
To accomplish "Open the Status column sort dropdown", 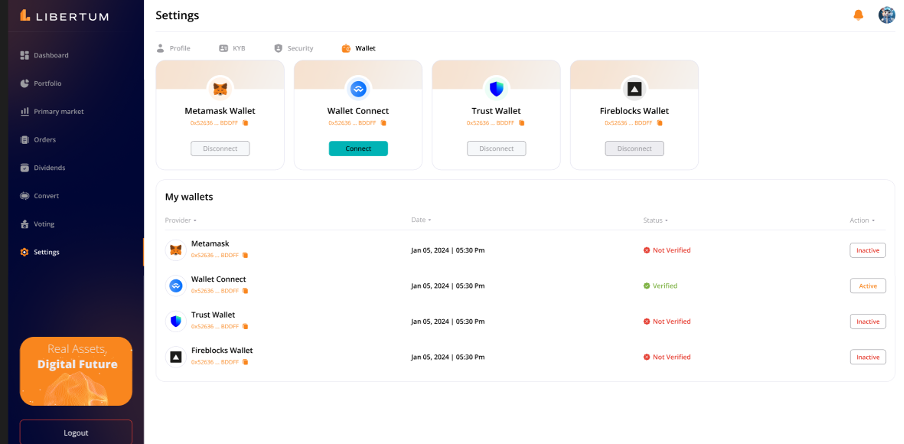I will (655, 220).
